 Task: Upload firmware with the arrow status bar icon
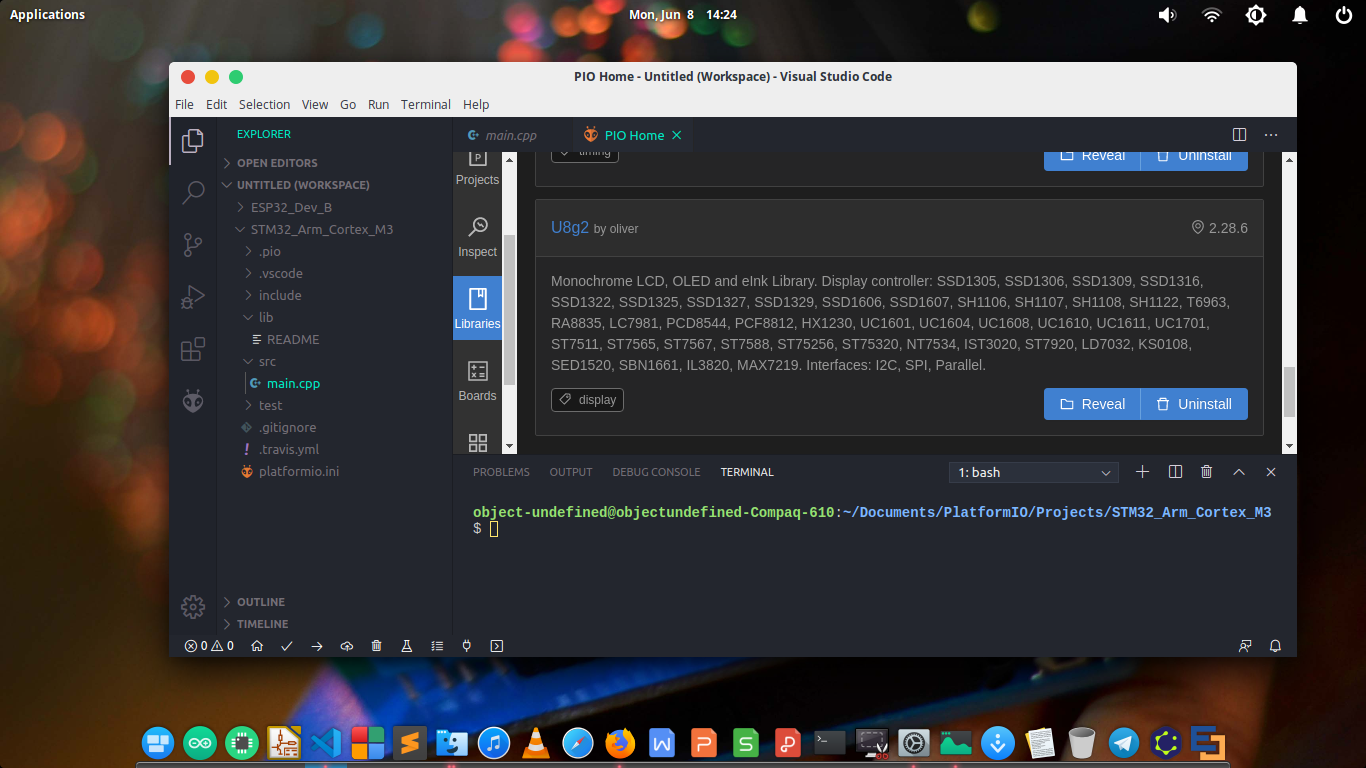pyautogui.click(x=317, y=645)
